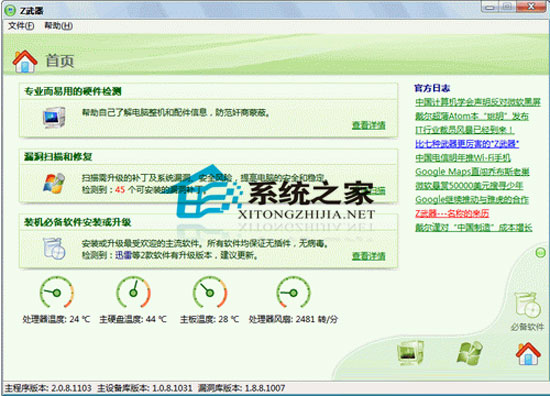Click the bottom hardware monitor navigation icon

[x=410, y=353]
